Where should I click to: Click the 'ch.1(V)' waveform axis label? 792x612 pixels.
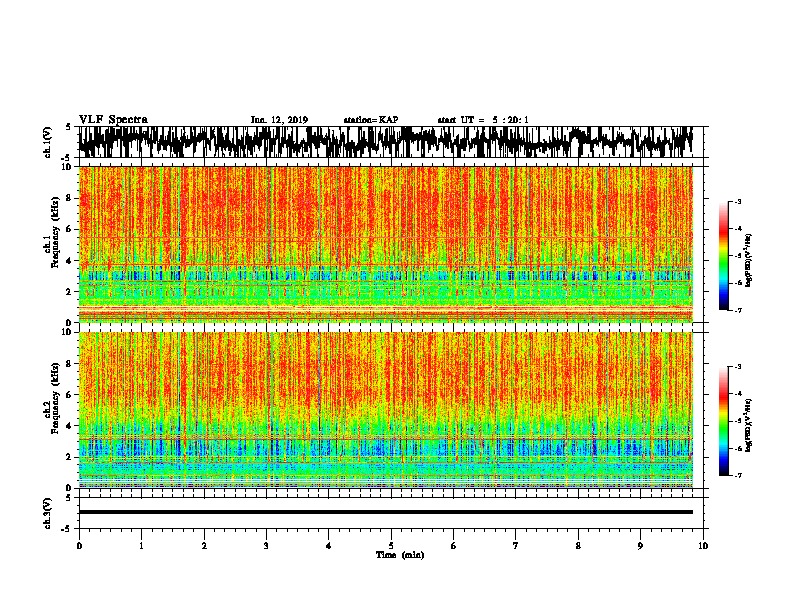coord(48,142)
